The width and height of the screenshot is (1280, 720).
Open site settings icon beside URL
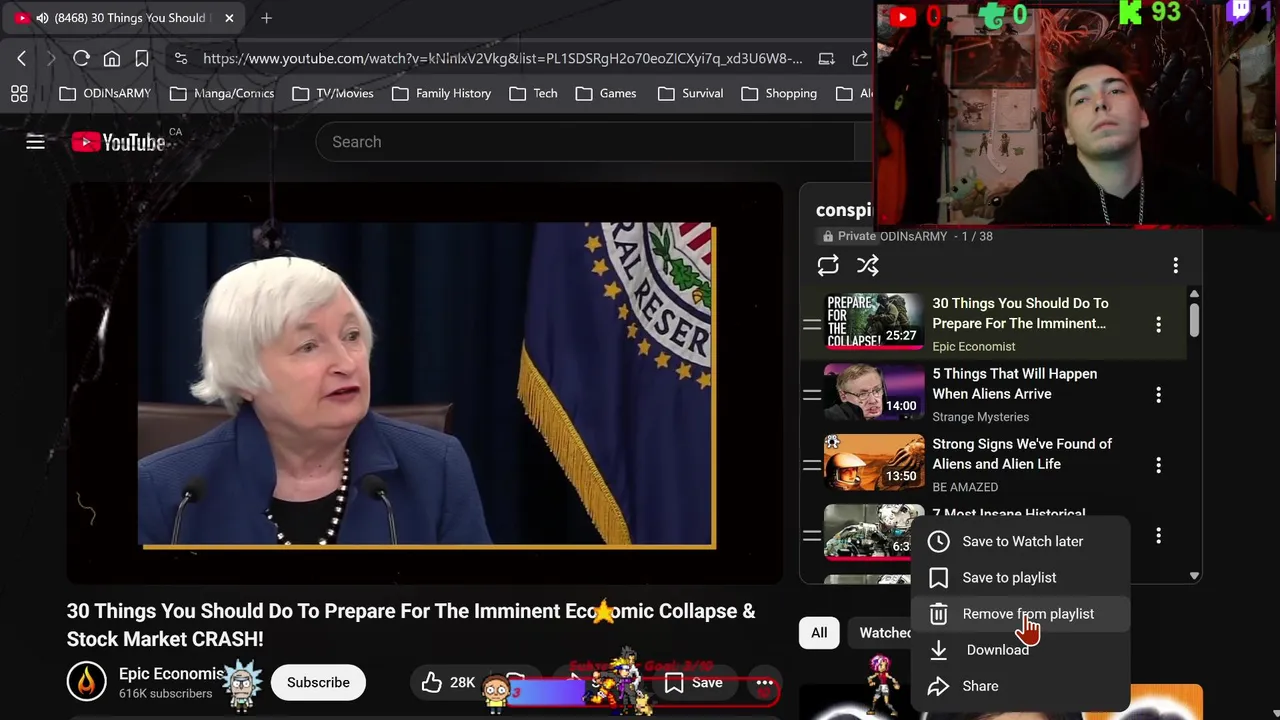181,59
